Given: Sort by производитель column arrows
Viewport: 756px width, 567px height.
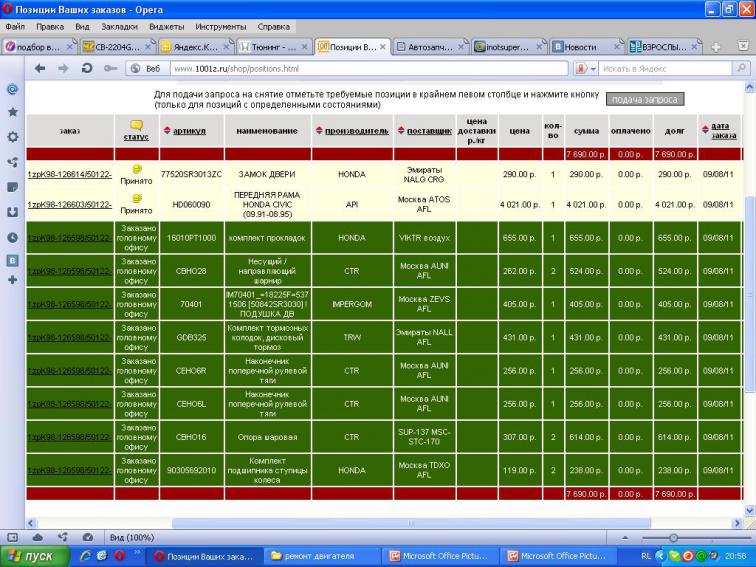Looking at the screenshot, I should click(319, 131).
